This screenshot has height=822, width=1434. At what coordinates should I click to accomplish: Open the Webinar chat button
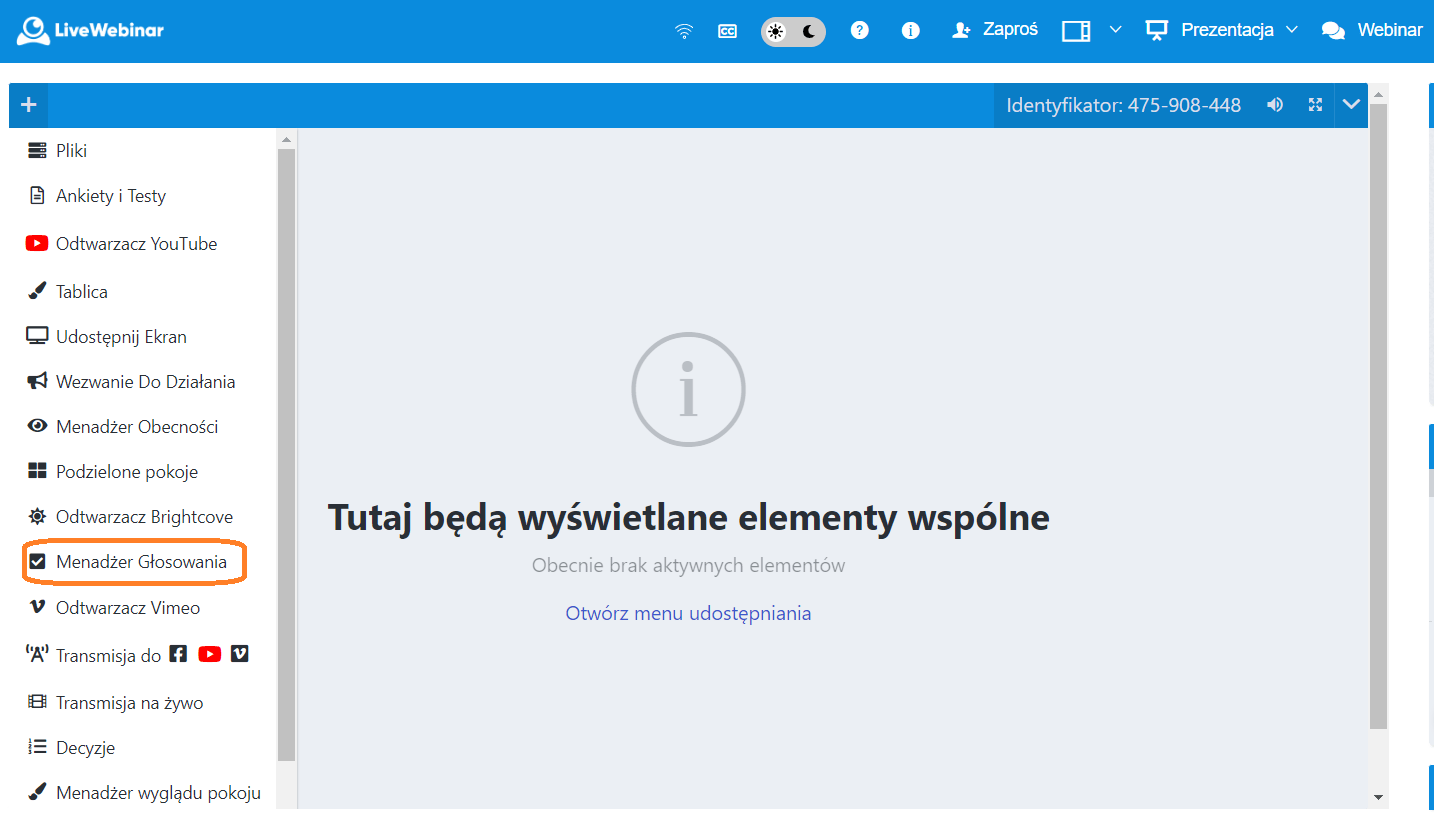click(1372, 30)
